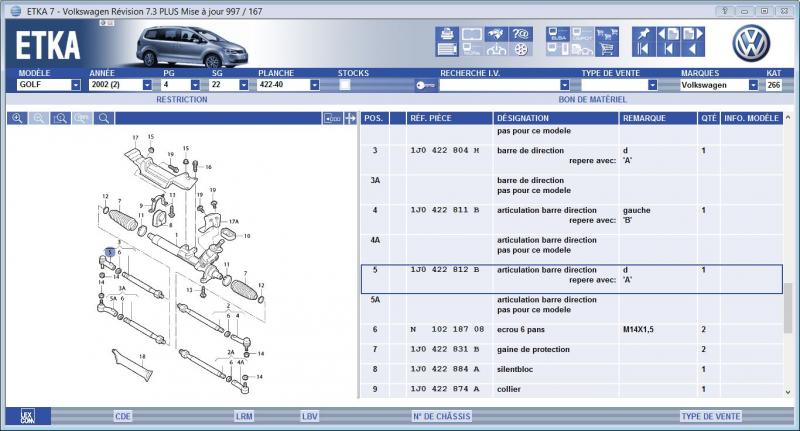Click the single left triangle back icon
The height and width of the screenshot is (431, 800).
click(x=693, y=49)
